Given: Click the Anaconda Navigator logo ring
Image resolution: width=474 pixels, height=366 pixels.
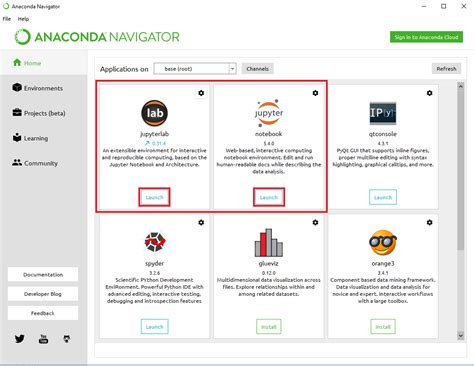Looking at the screenshot, I should pyautogui.click(x=23, y=37).
